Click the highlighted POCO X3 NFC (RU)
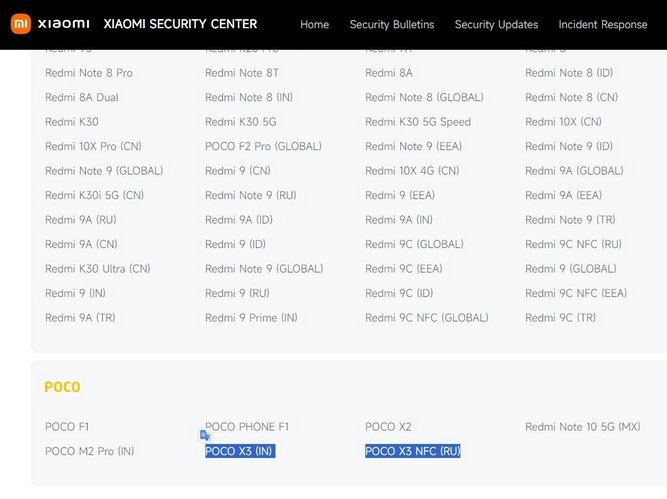 (x=413, y=451)
